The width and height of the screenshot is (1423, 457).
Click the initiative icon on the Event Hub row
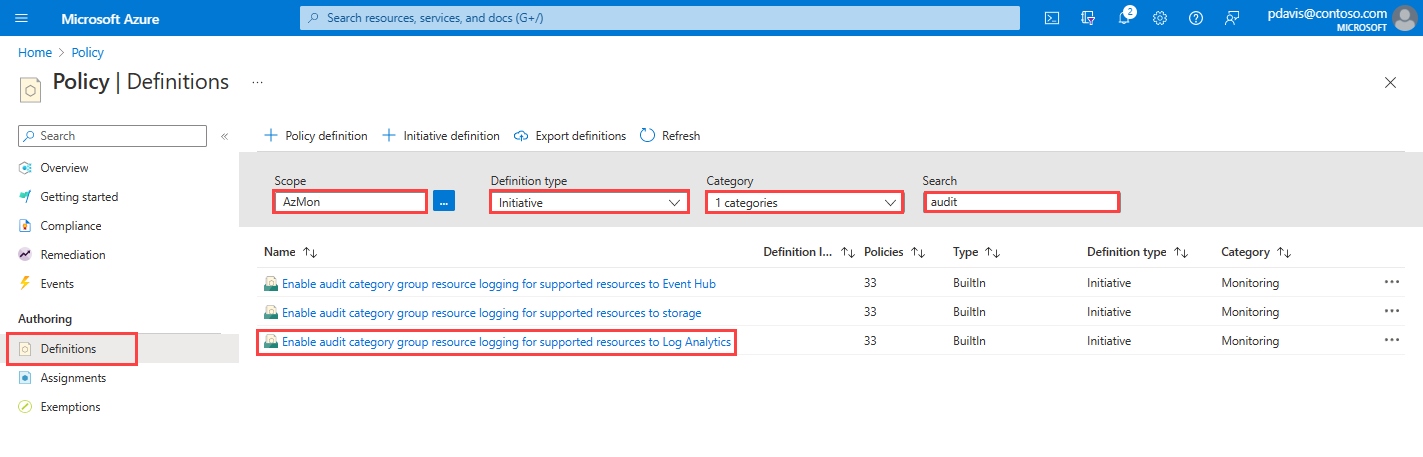click(x=270, y=283)
